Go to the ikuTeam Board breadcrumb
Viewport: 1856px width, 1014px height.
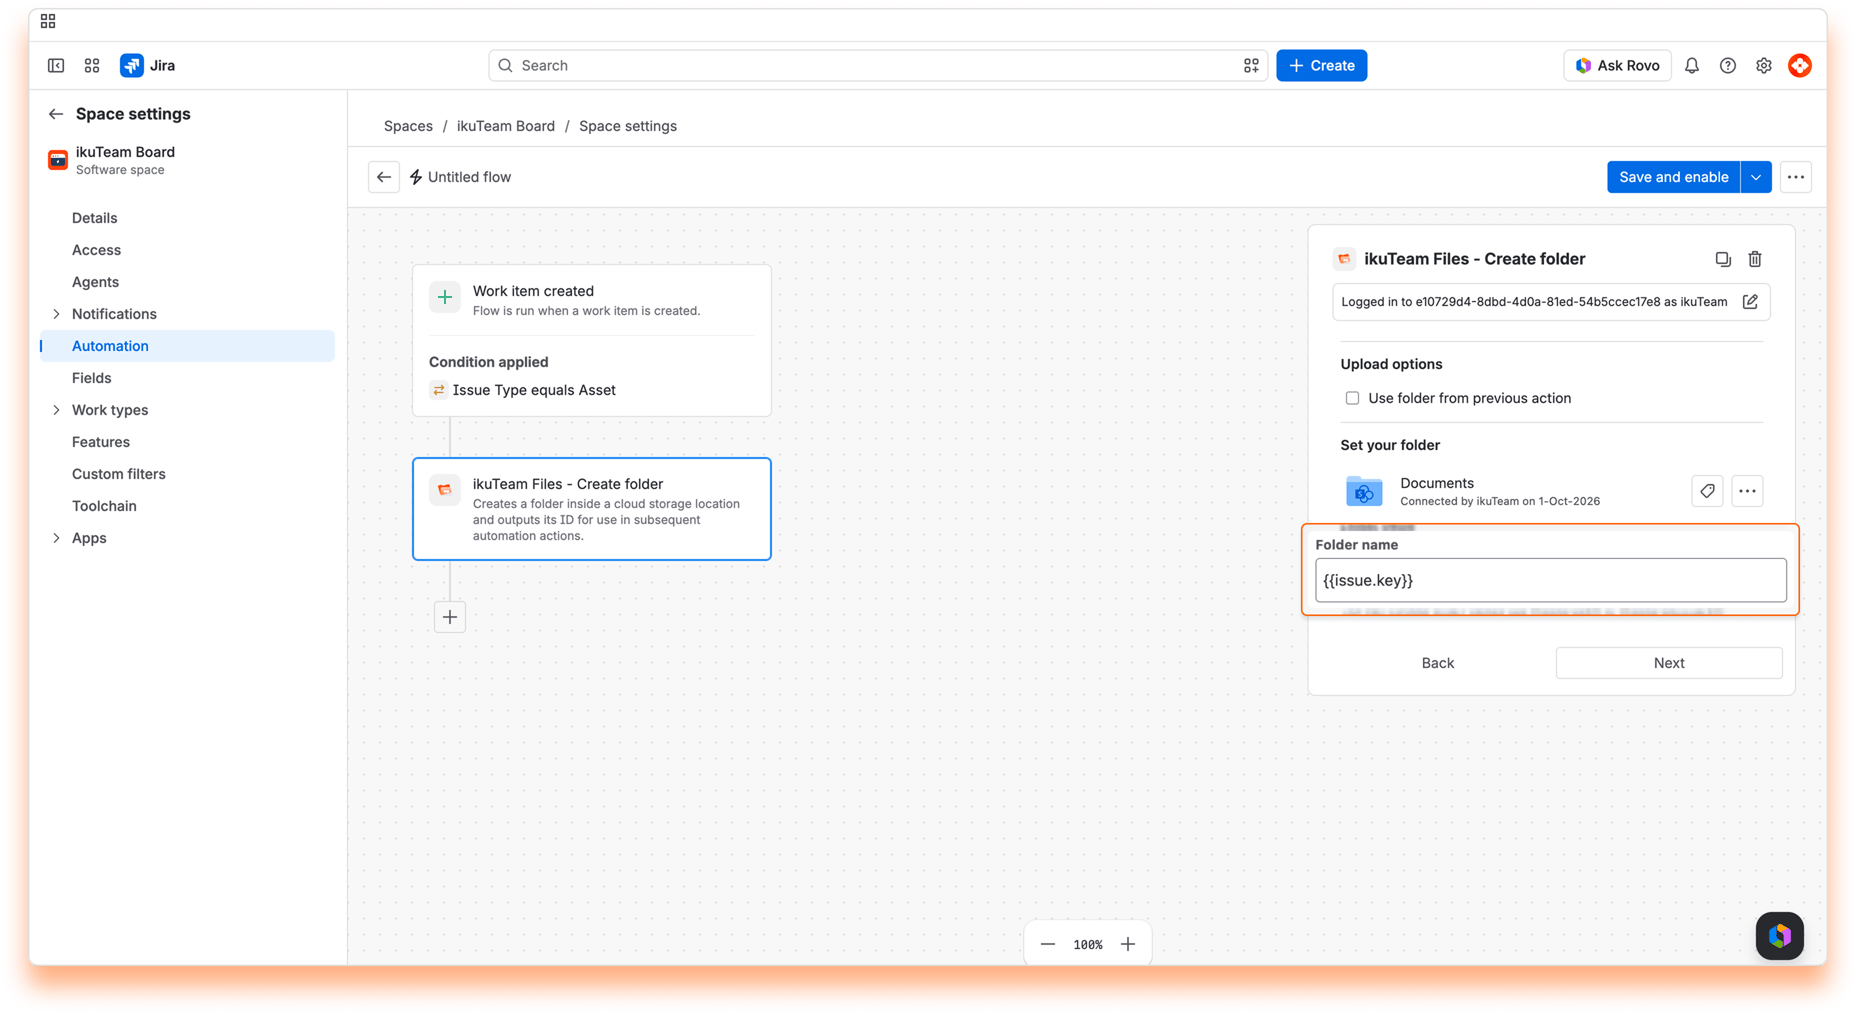(506, 126)
